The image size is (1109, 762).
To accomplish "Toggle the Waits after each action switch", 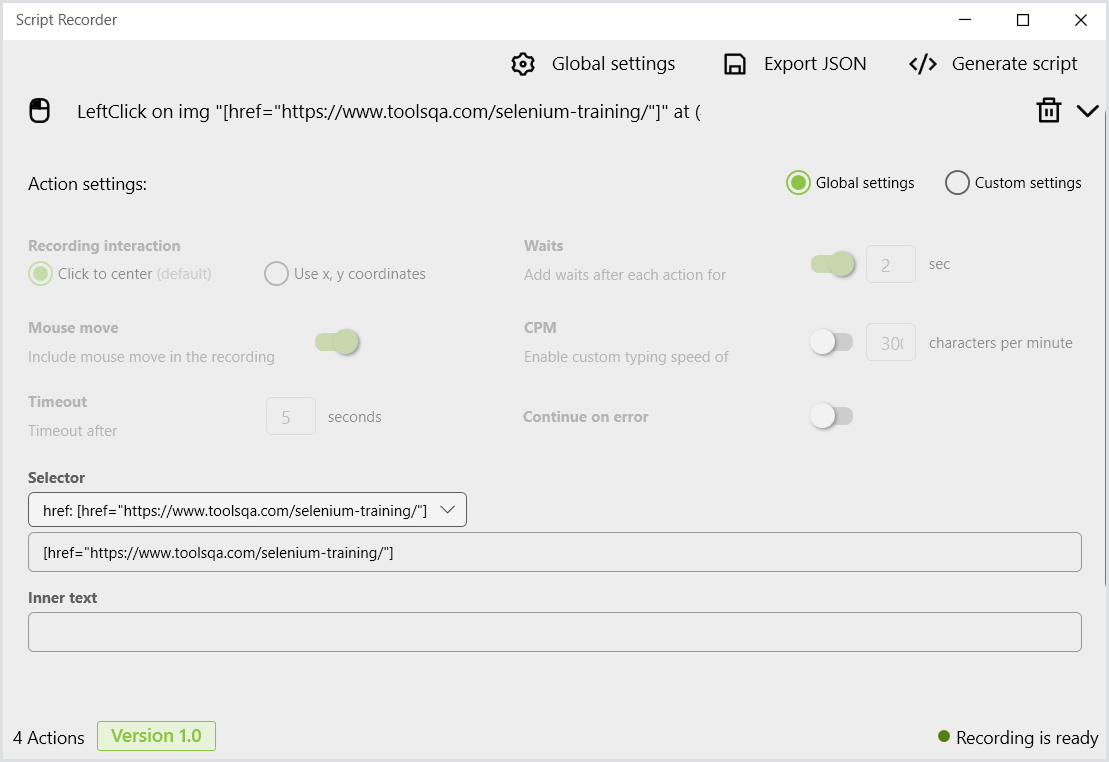I will point(832,265).
